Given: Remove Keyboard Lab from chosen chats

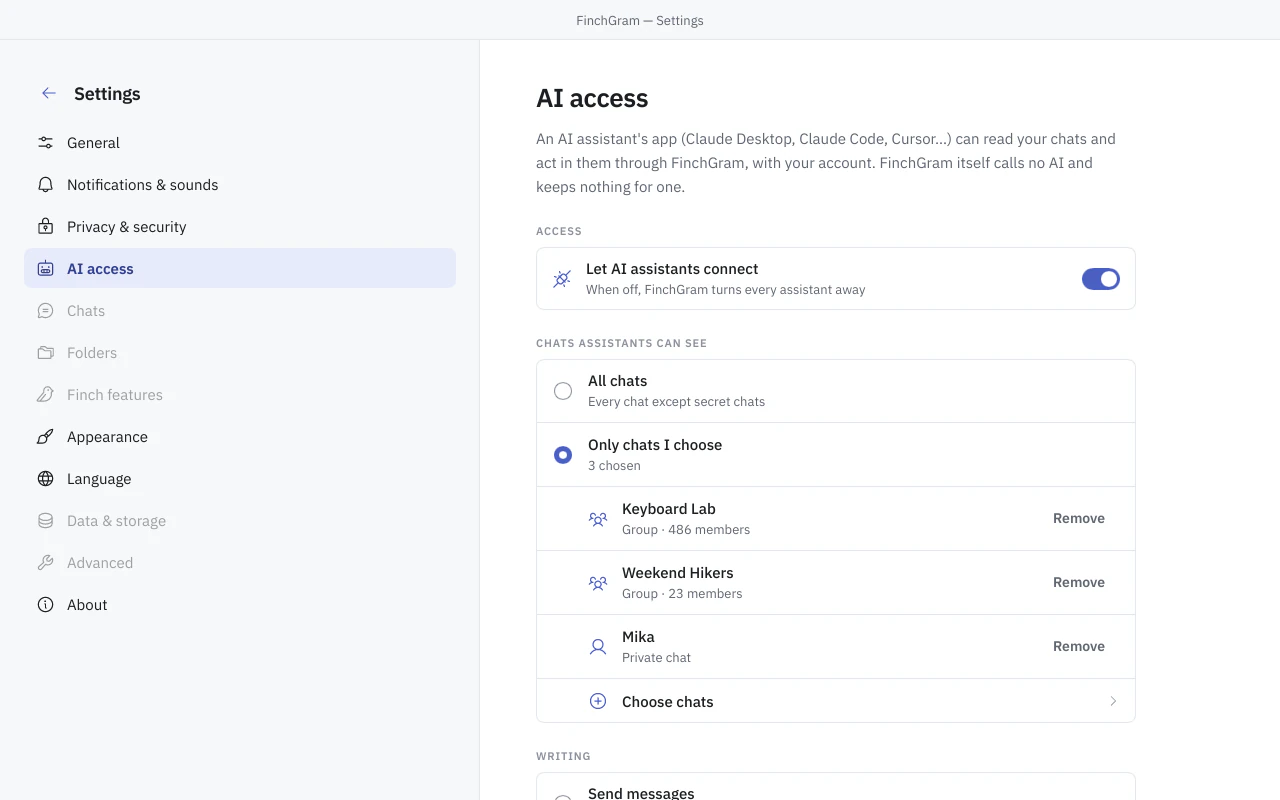Looking at the screenshot, I should click(x=1079, y=518).
